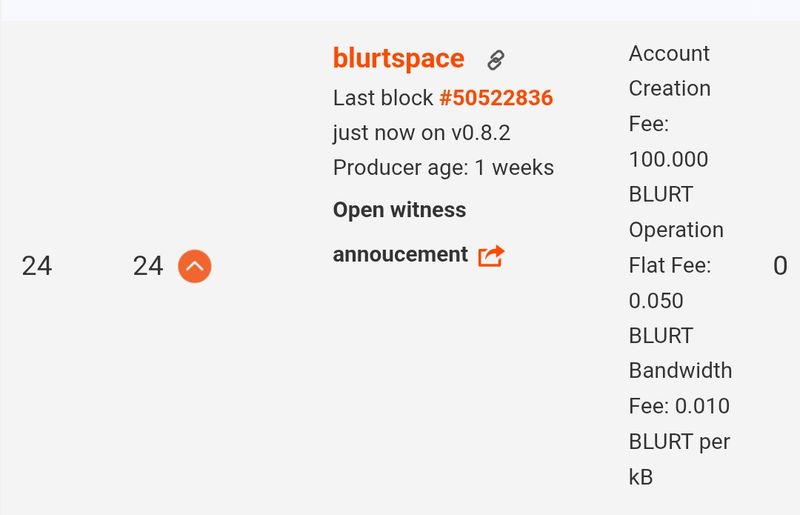Click the chain link icon beside blurtspace
800x515 pixels.
click(496, 60)
